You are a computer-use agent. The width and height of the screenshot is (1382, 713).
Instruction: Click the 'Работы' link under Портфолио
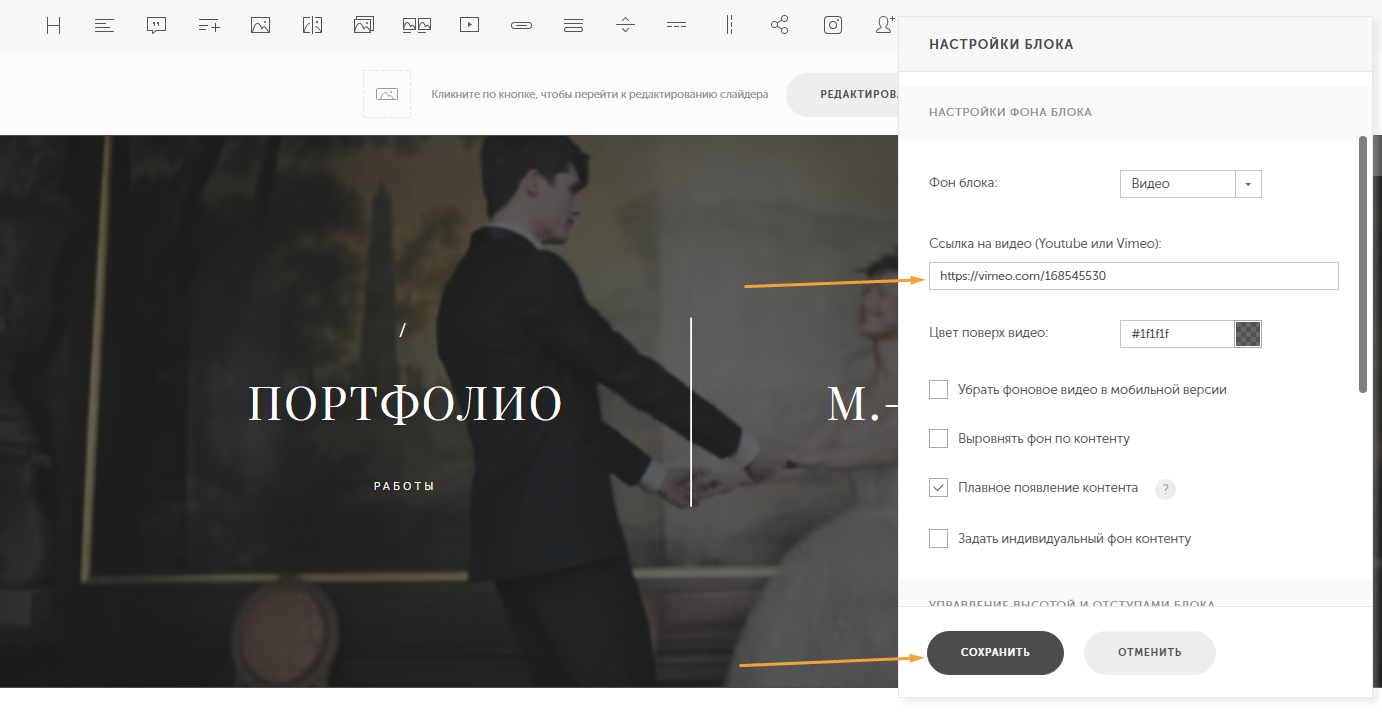point(404,486)
